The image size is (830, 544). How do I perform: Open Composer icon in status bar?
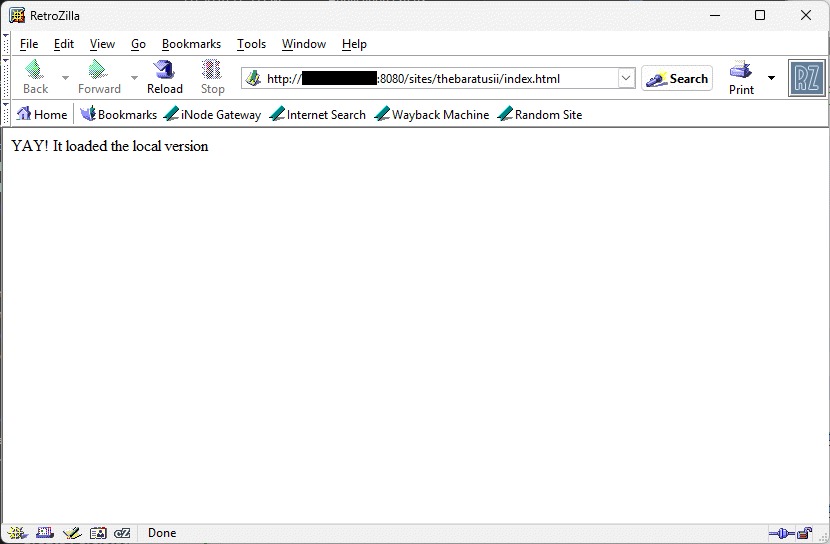coord(72,533)
